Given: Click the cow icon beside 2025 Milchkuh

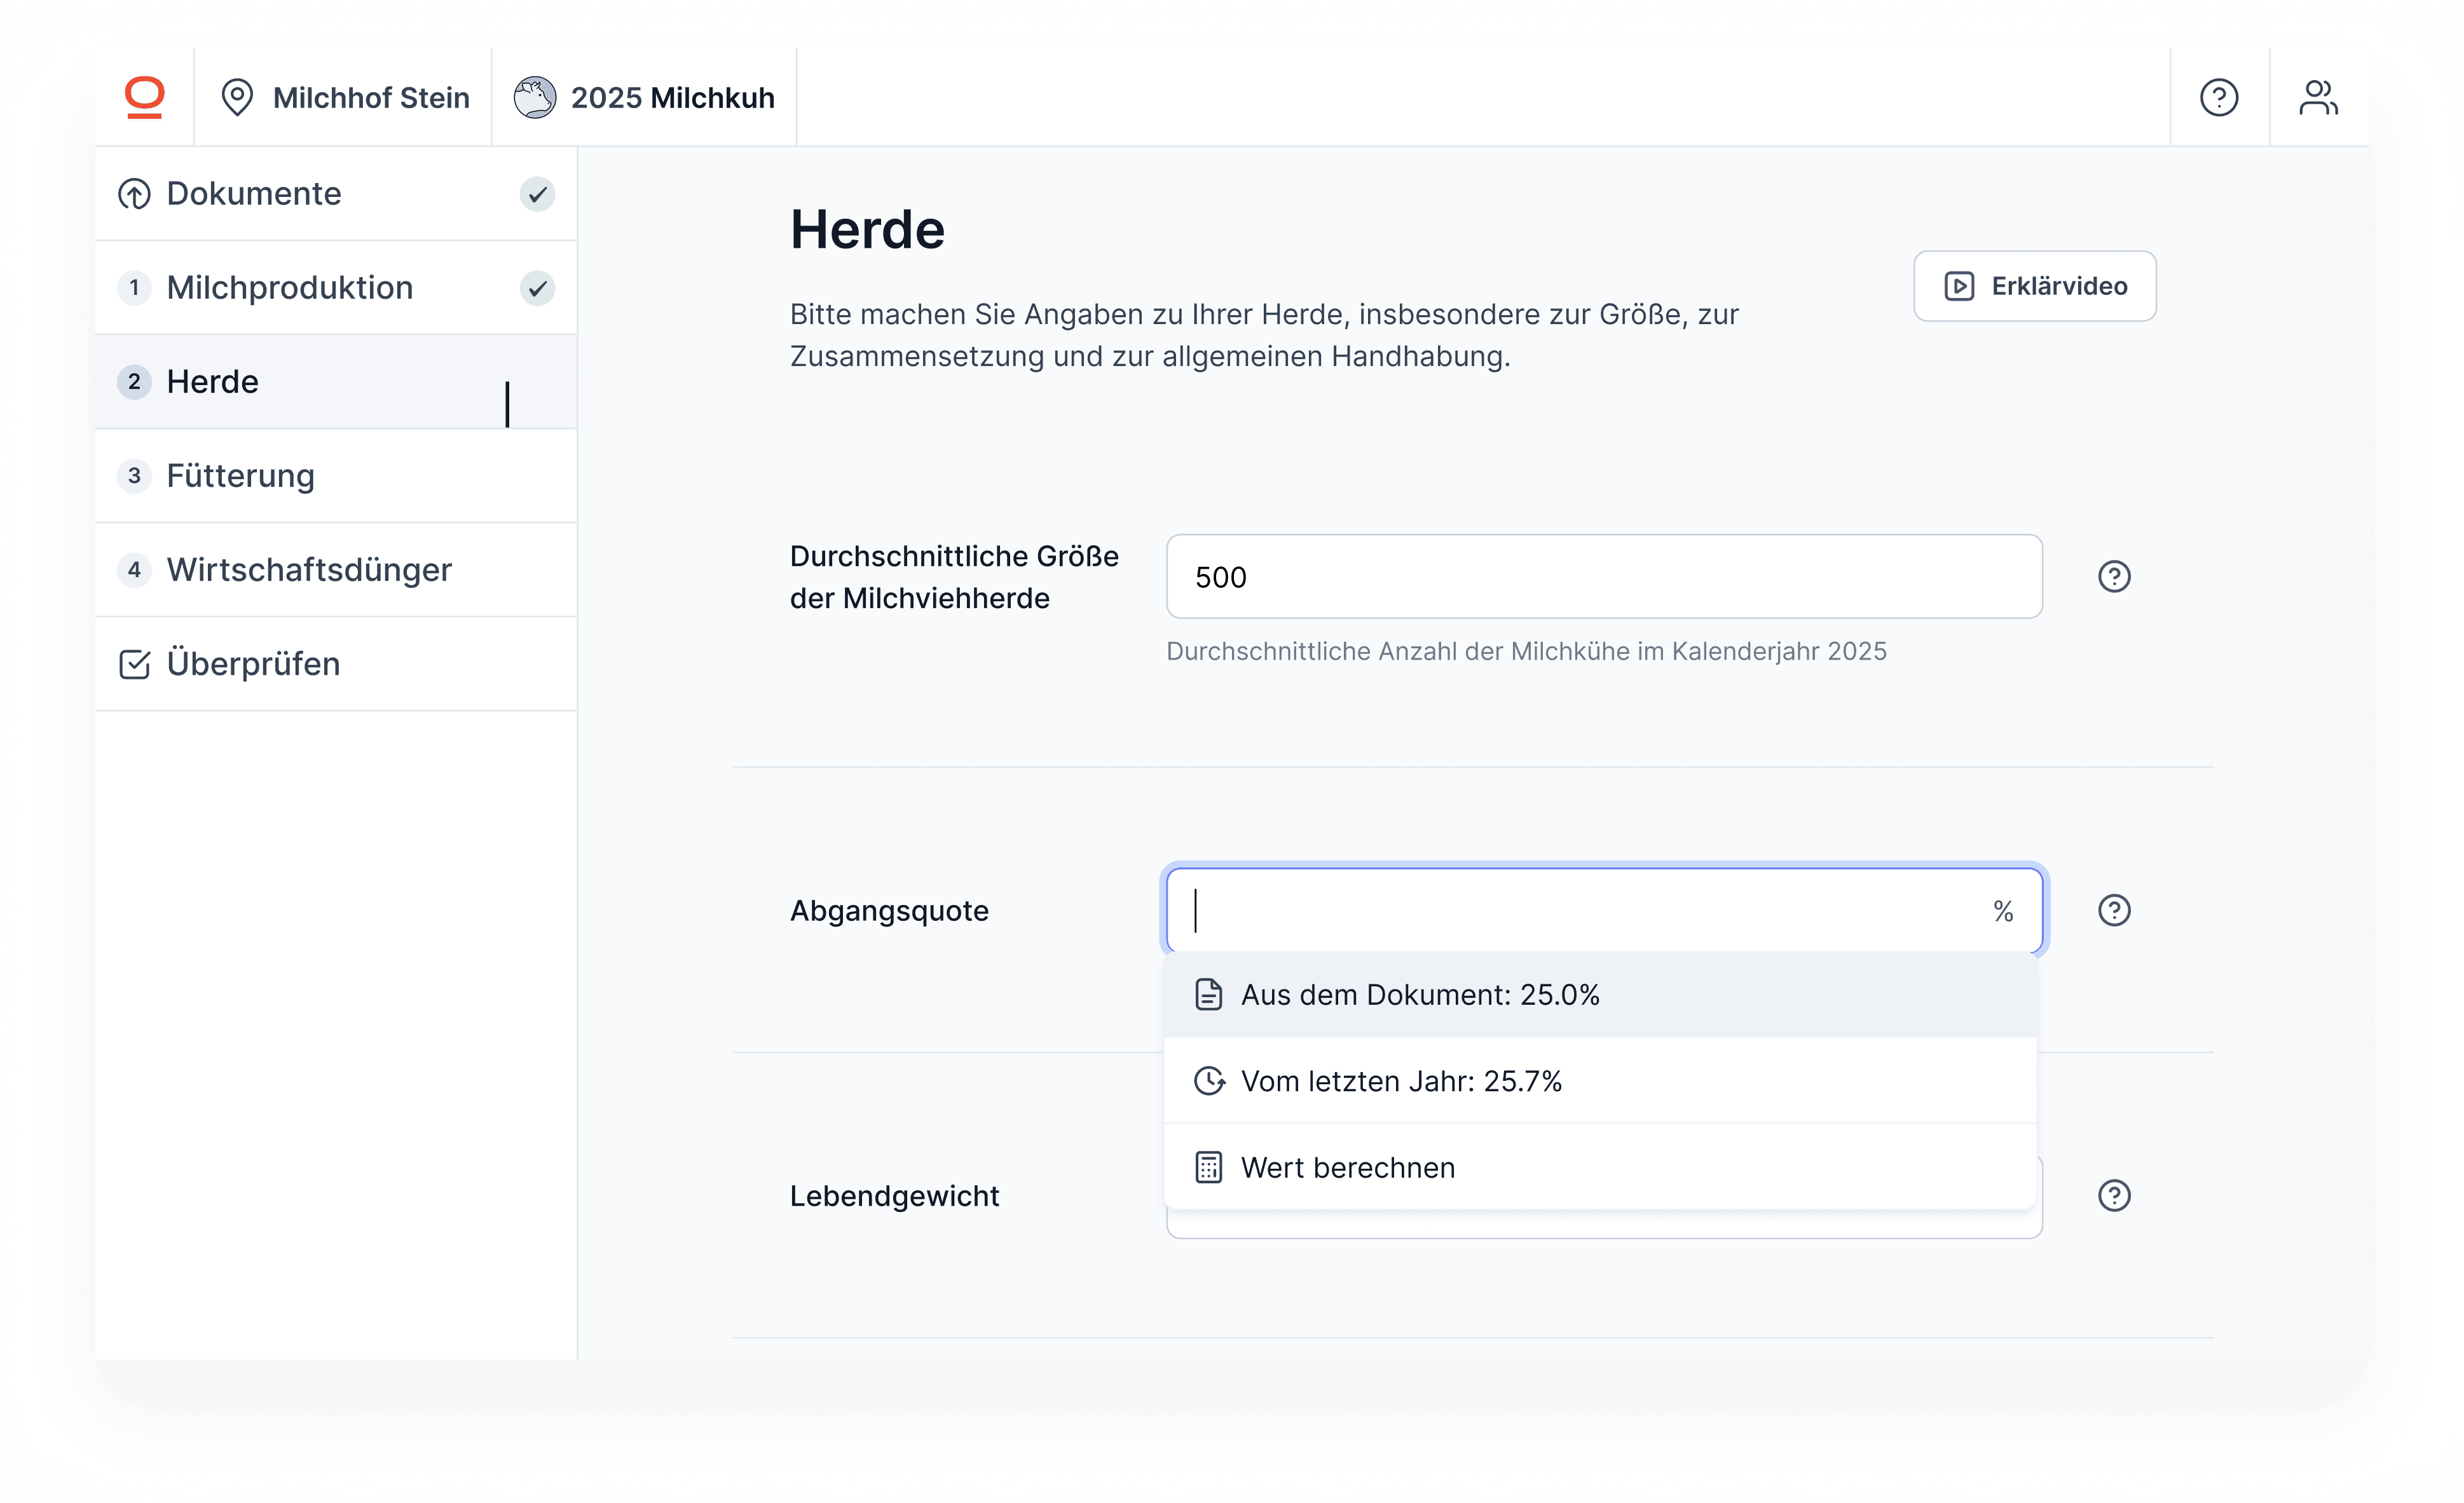Looking at the screenshot, I should click(x=534, y=97).
